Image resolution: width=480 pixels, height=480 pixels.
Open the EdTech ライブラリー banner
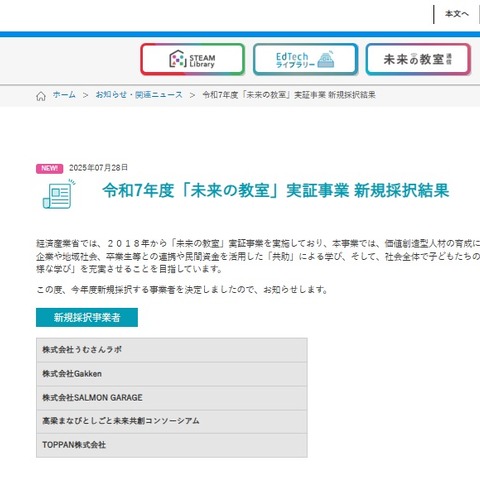coord(305,59)
